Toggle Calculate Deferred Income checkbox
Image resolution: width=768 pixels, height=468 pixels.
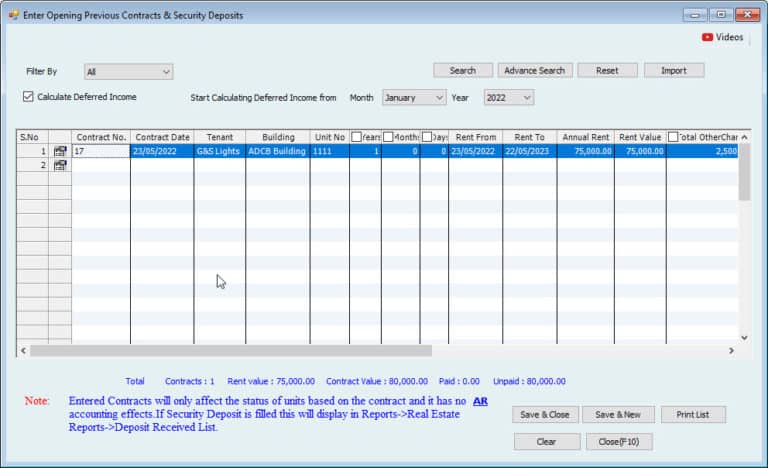click(28, 97)
